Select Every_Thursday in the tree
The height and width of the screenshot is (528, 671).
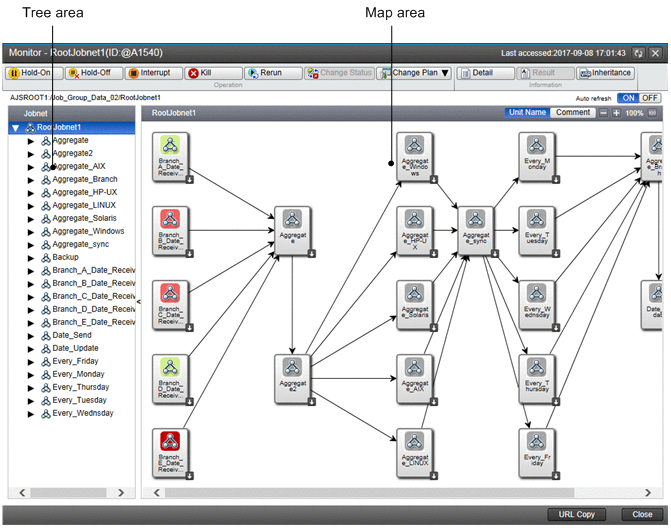click(x=81, y=387)
